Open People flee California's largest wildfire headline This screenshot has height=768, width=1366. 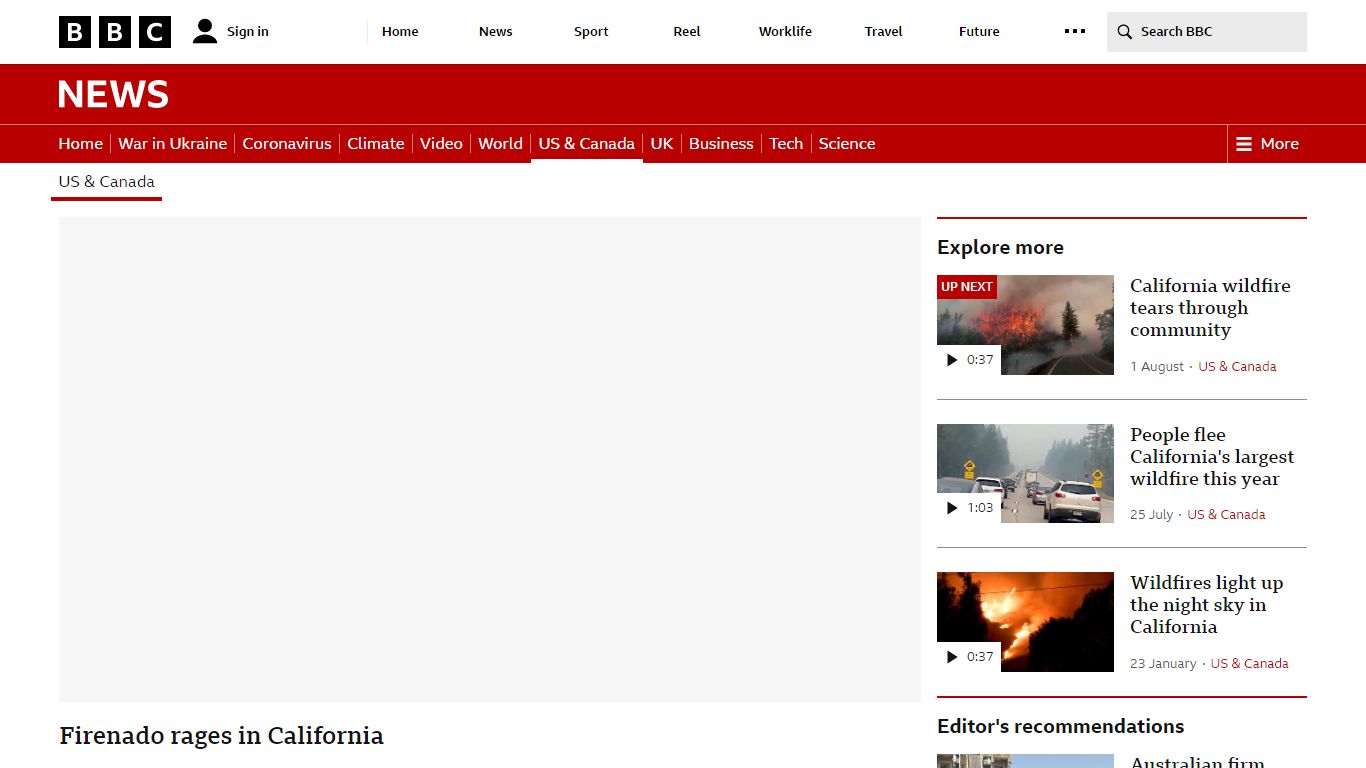tap(1212, 457)
